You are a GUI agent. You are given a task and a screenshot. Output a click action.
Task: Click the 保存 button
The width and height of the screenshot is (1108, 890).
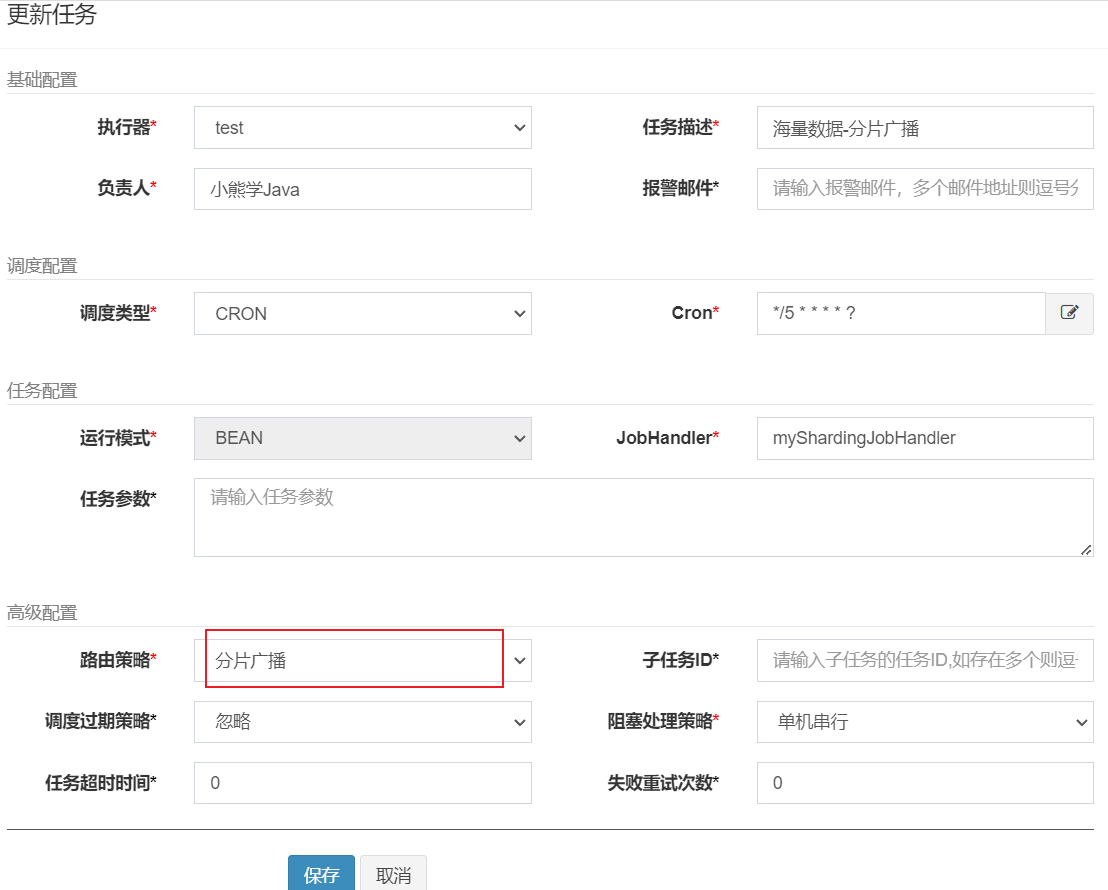pyautogui.click(x=322, y=874)
